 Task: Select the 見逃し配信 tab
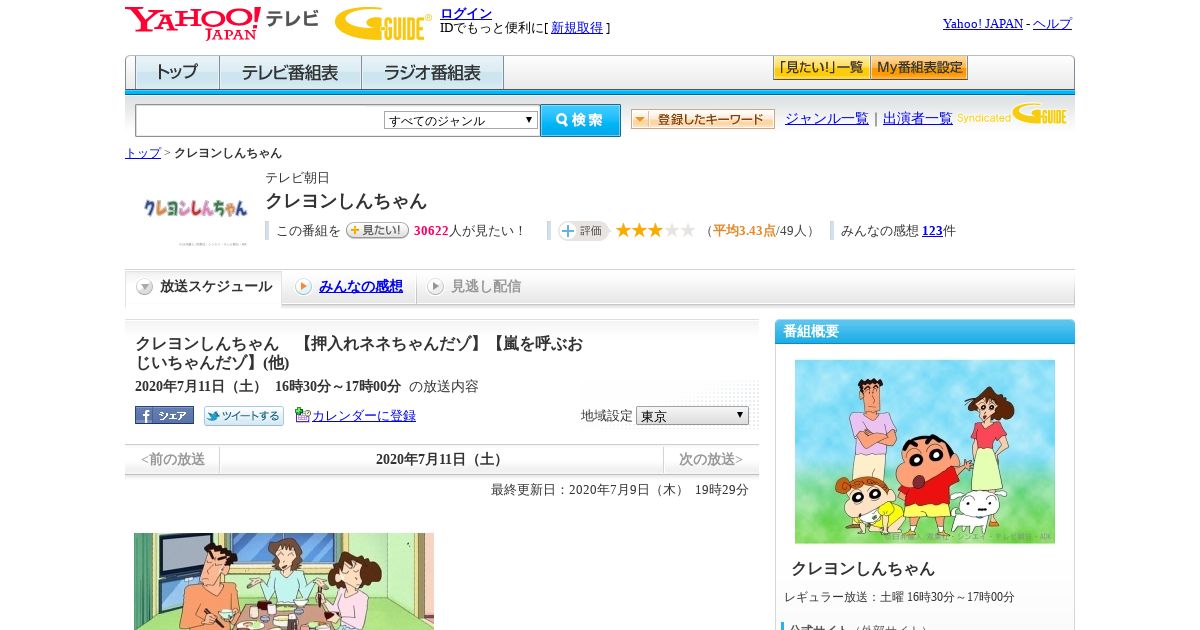(474, 287)
